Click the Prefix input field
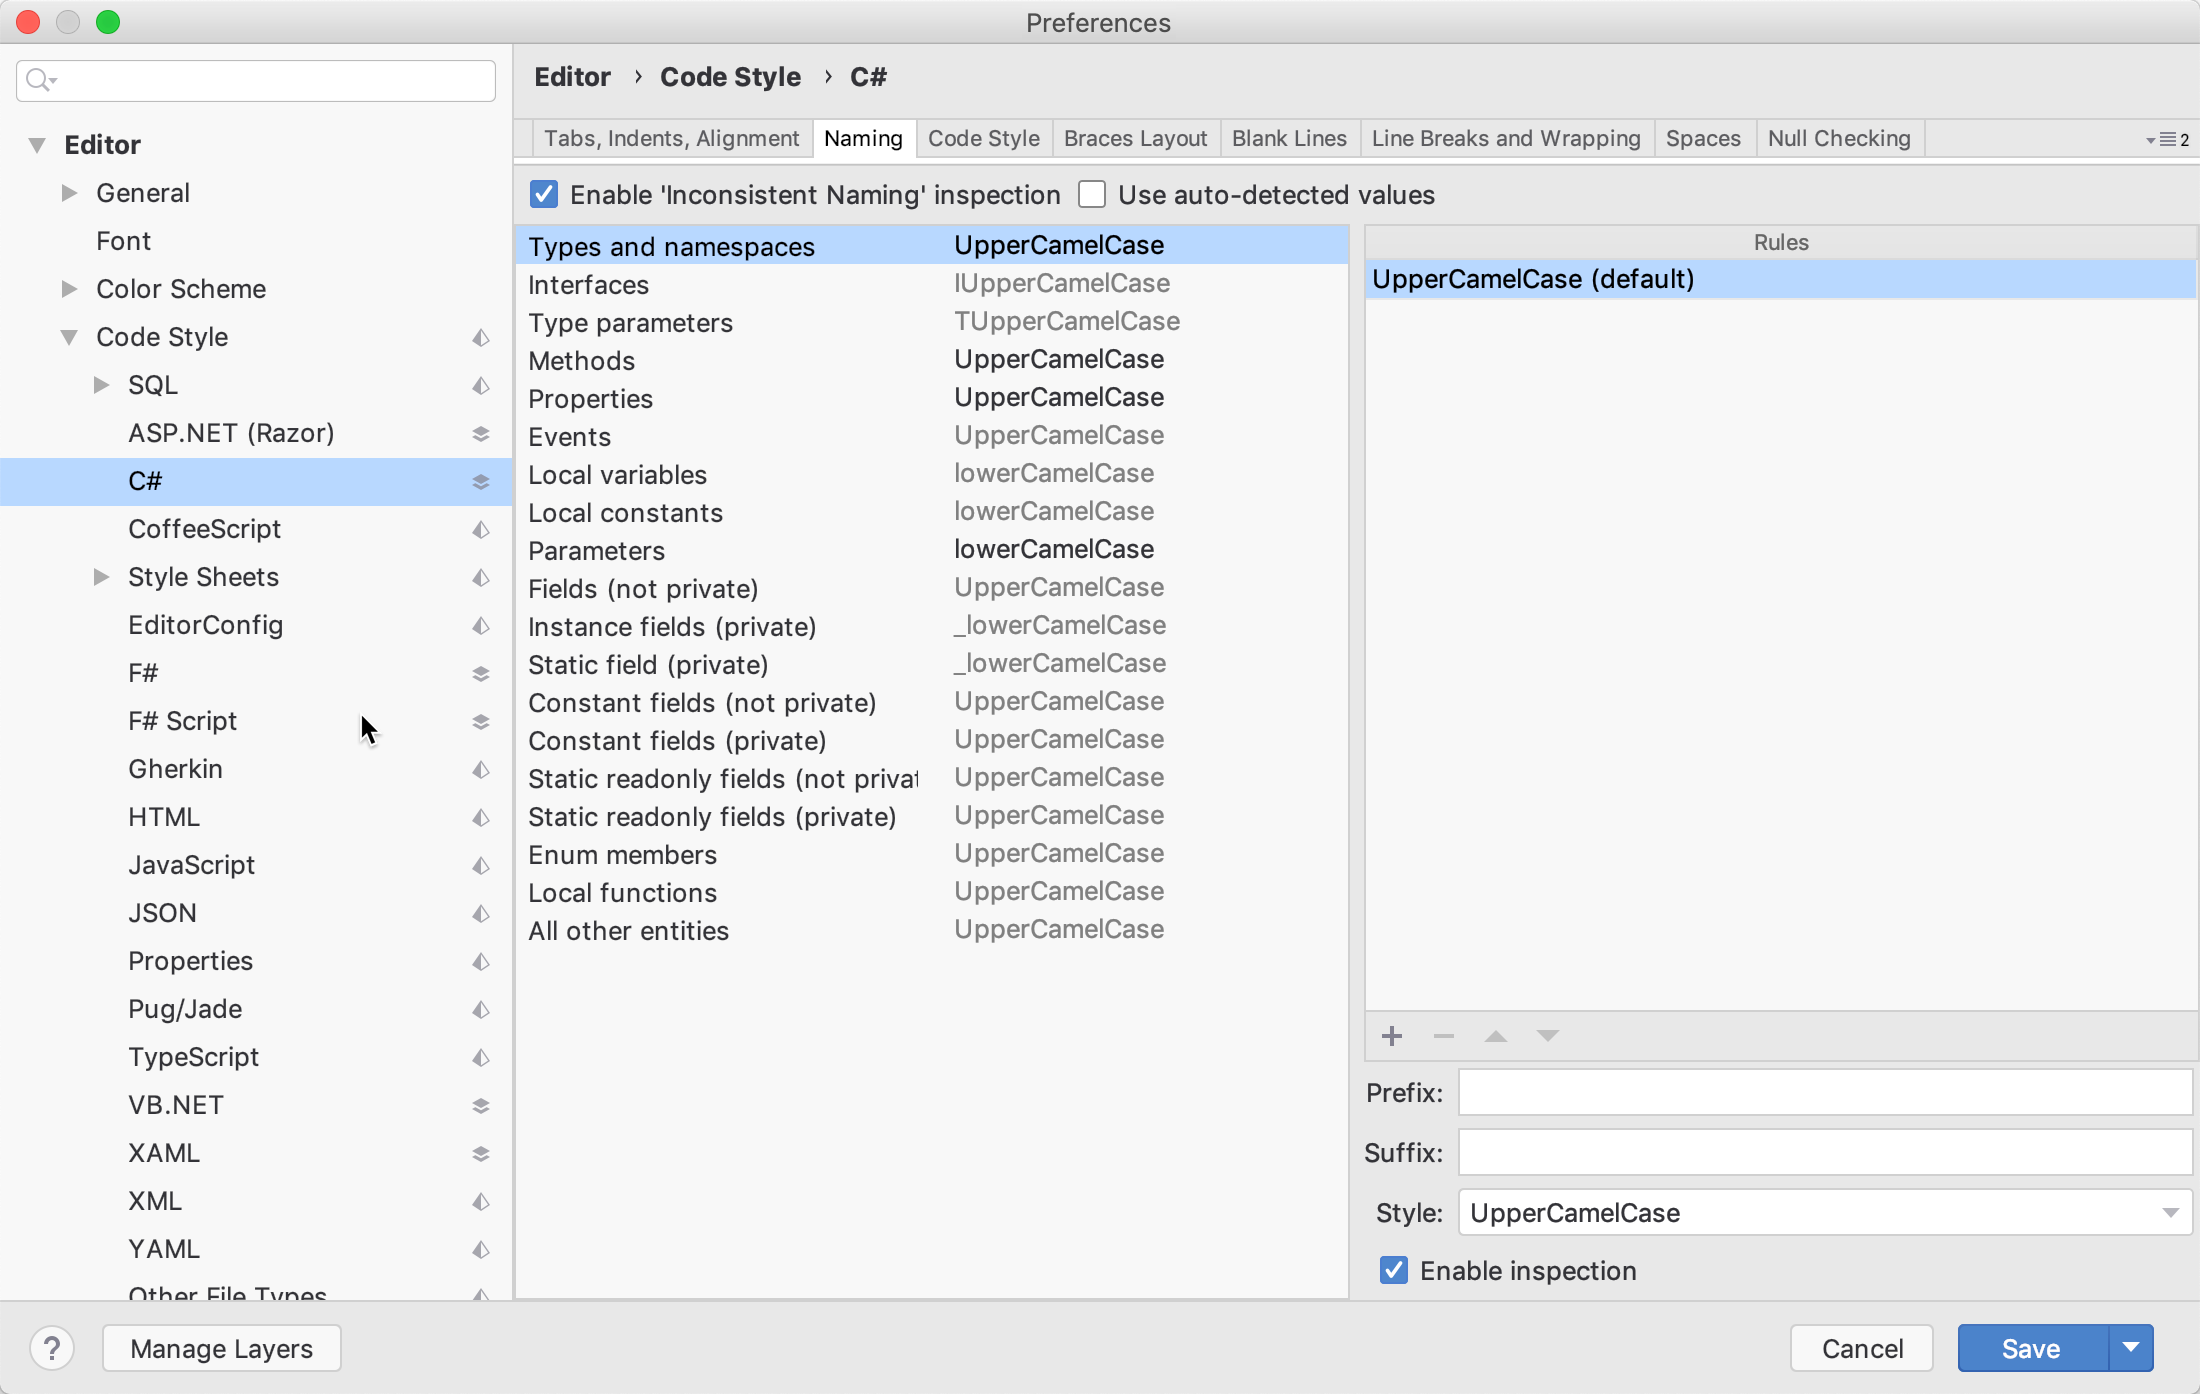 [x=1826, y=1092]
